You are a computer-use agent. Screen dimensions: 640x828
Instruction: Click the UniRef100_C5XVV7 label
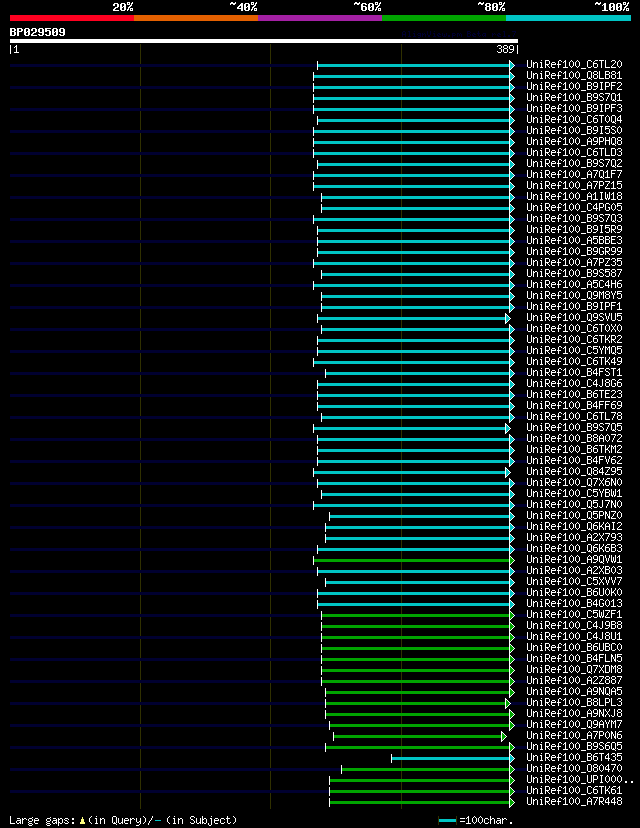574,581
